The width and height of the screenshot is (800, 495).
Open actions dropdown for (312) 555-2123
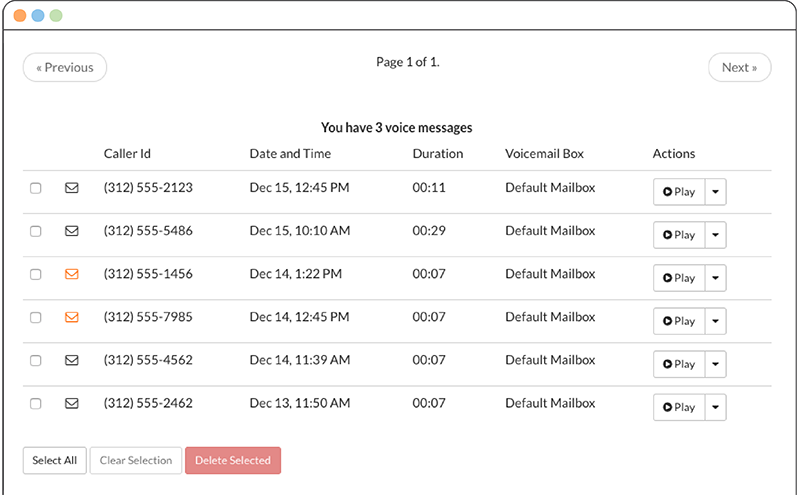(x=715, y=192)
